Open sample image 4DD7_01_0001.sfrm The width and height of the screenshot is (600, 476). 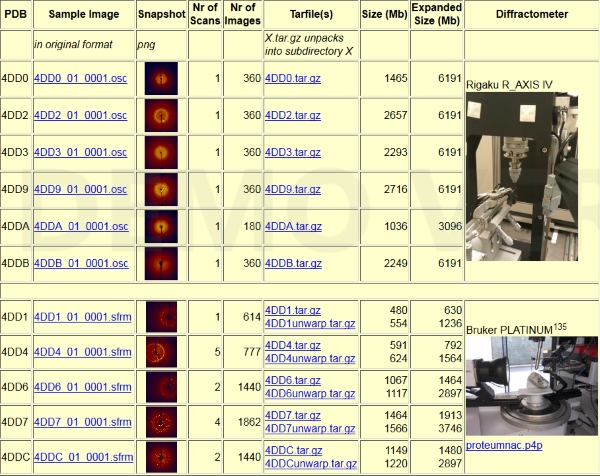coord(83,422)
